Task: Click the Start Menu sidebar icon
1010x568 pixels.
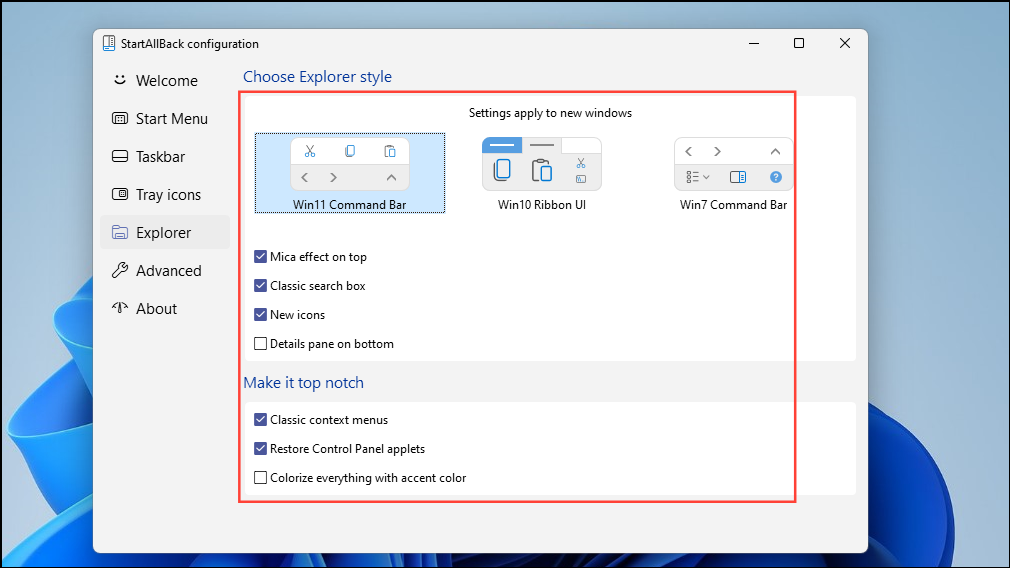Action: (120, 118)
